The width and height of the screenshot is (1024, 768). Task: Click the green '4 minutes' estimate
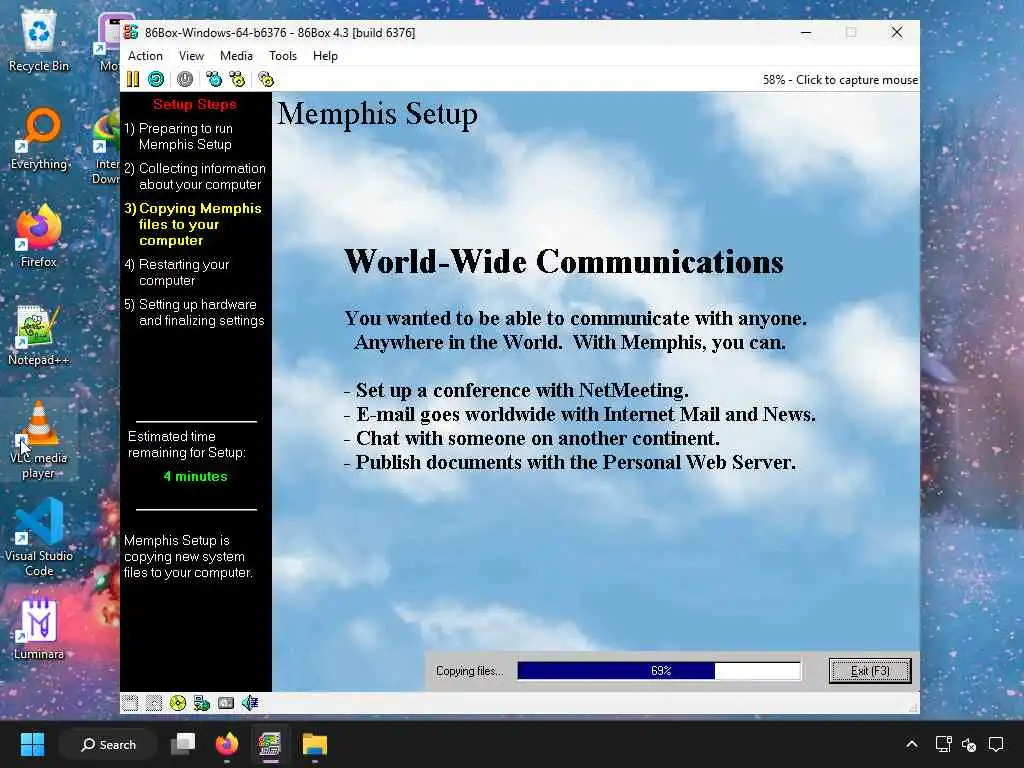coord(195,477)
